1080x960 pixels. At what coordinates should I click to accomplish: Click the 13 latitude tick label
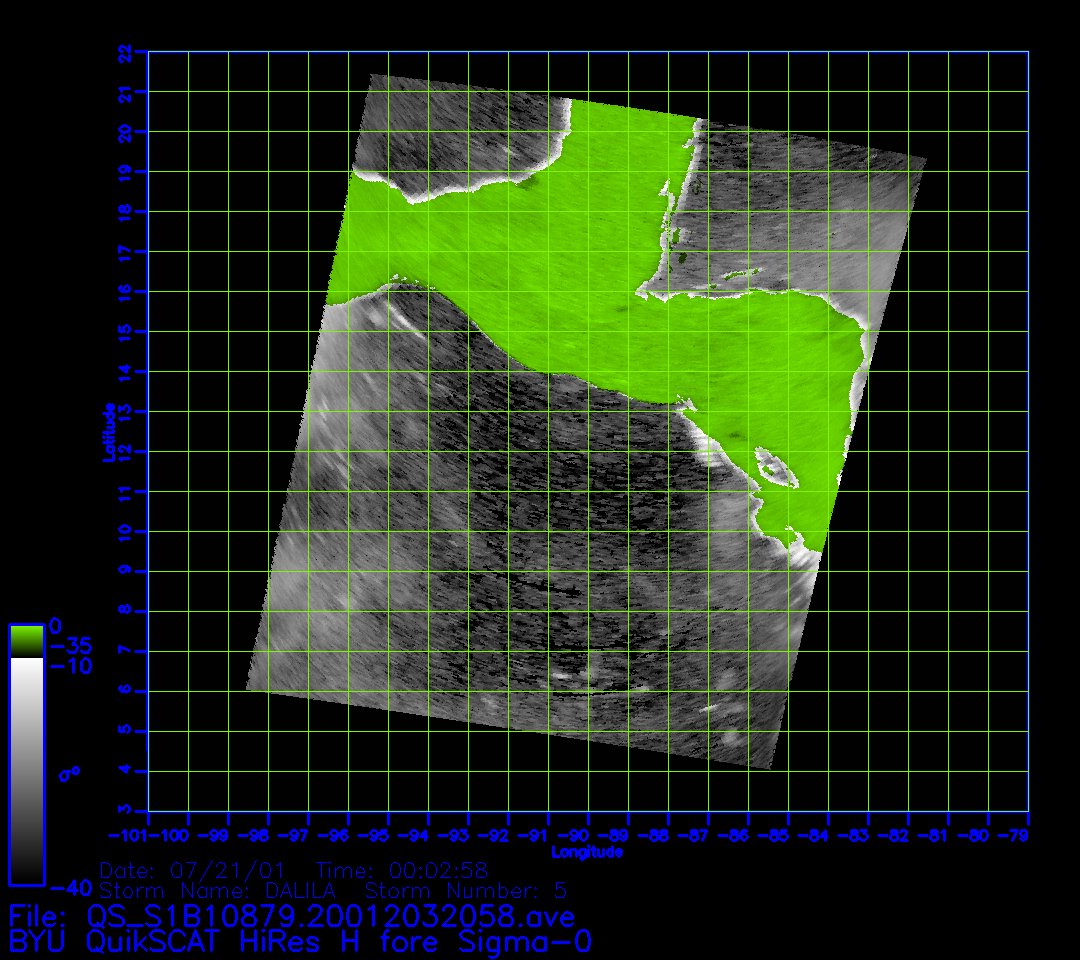click(124, 411)
